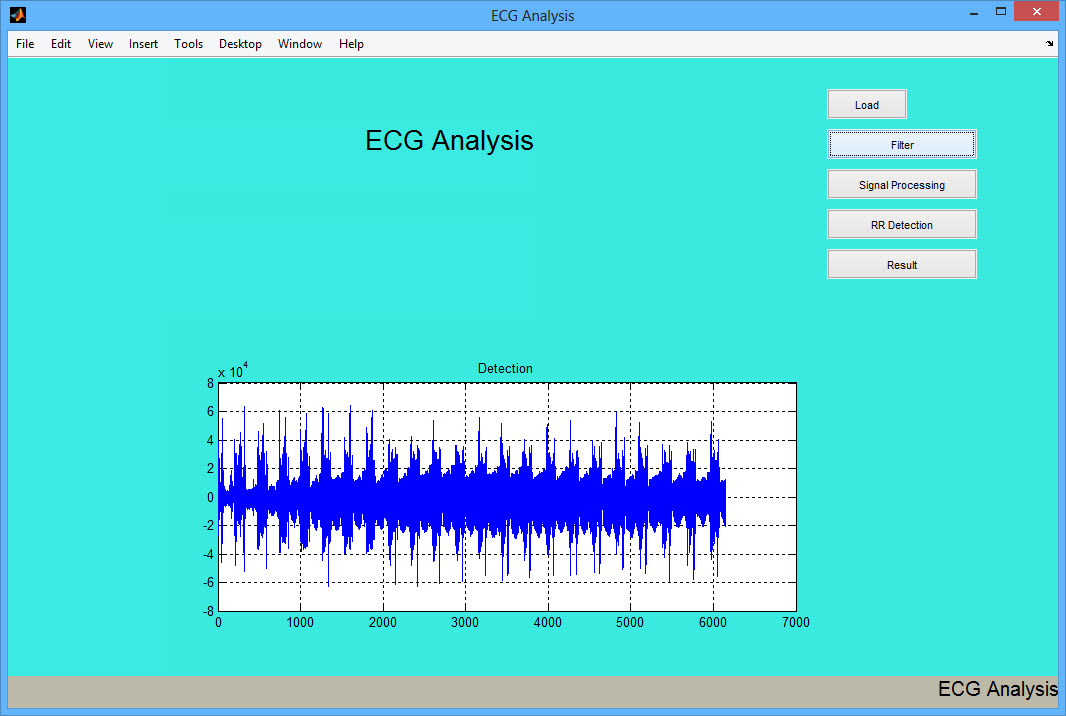Click the ECG Analysis heading text
This screenshot has height=716, width=1066.
tap(449, 141)
